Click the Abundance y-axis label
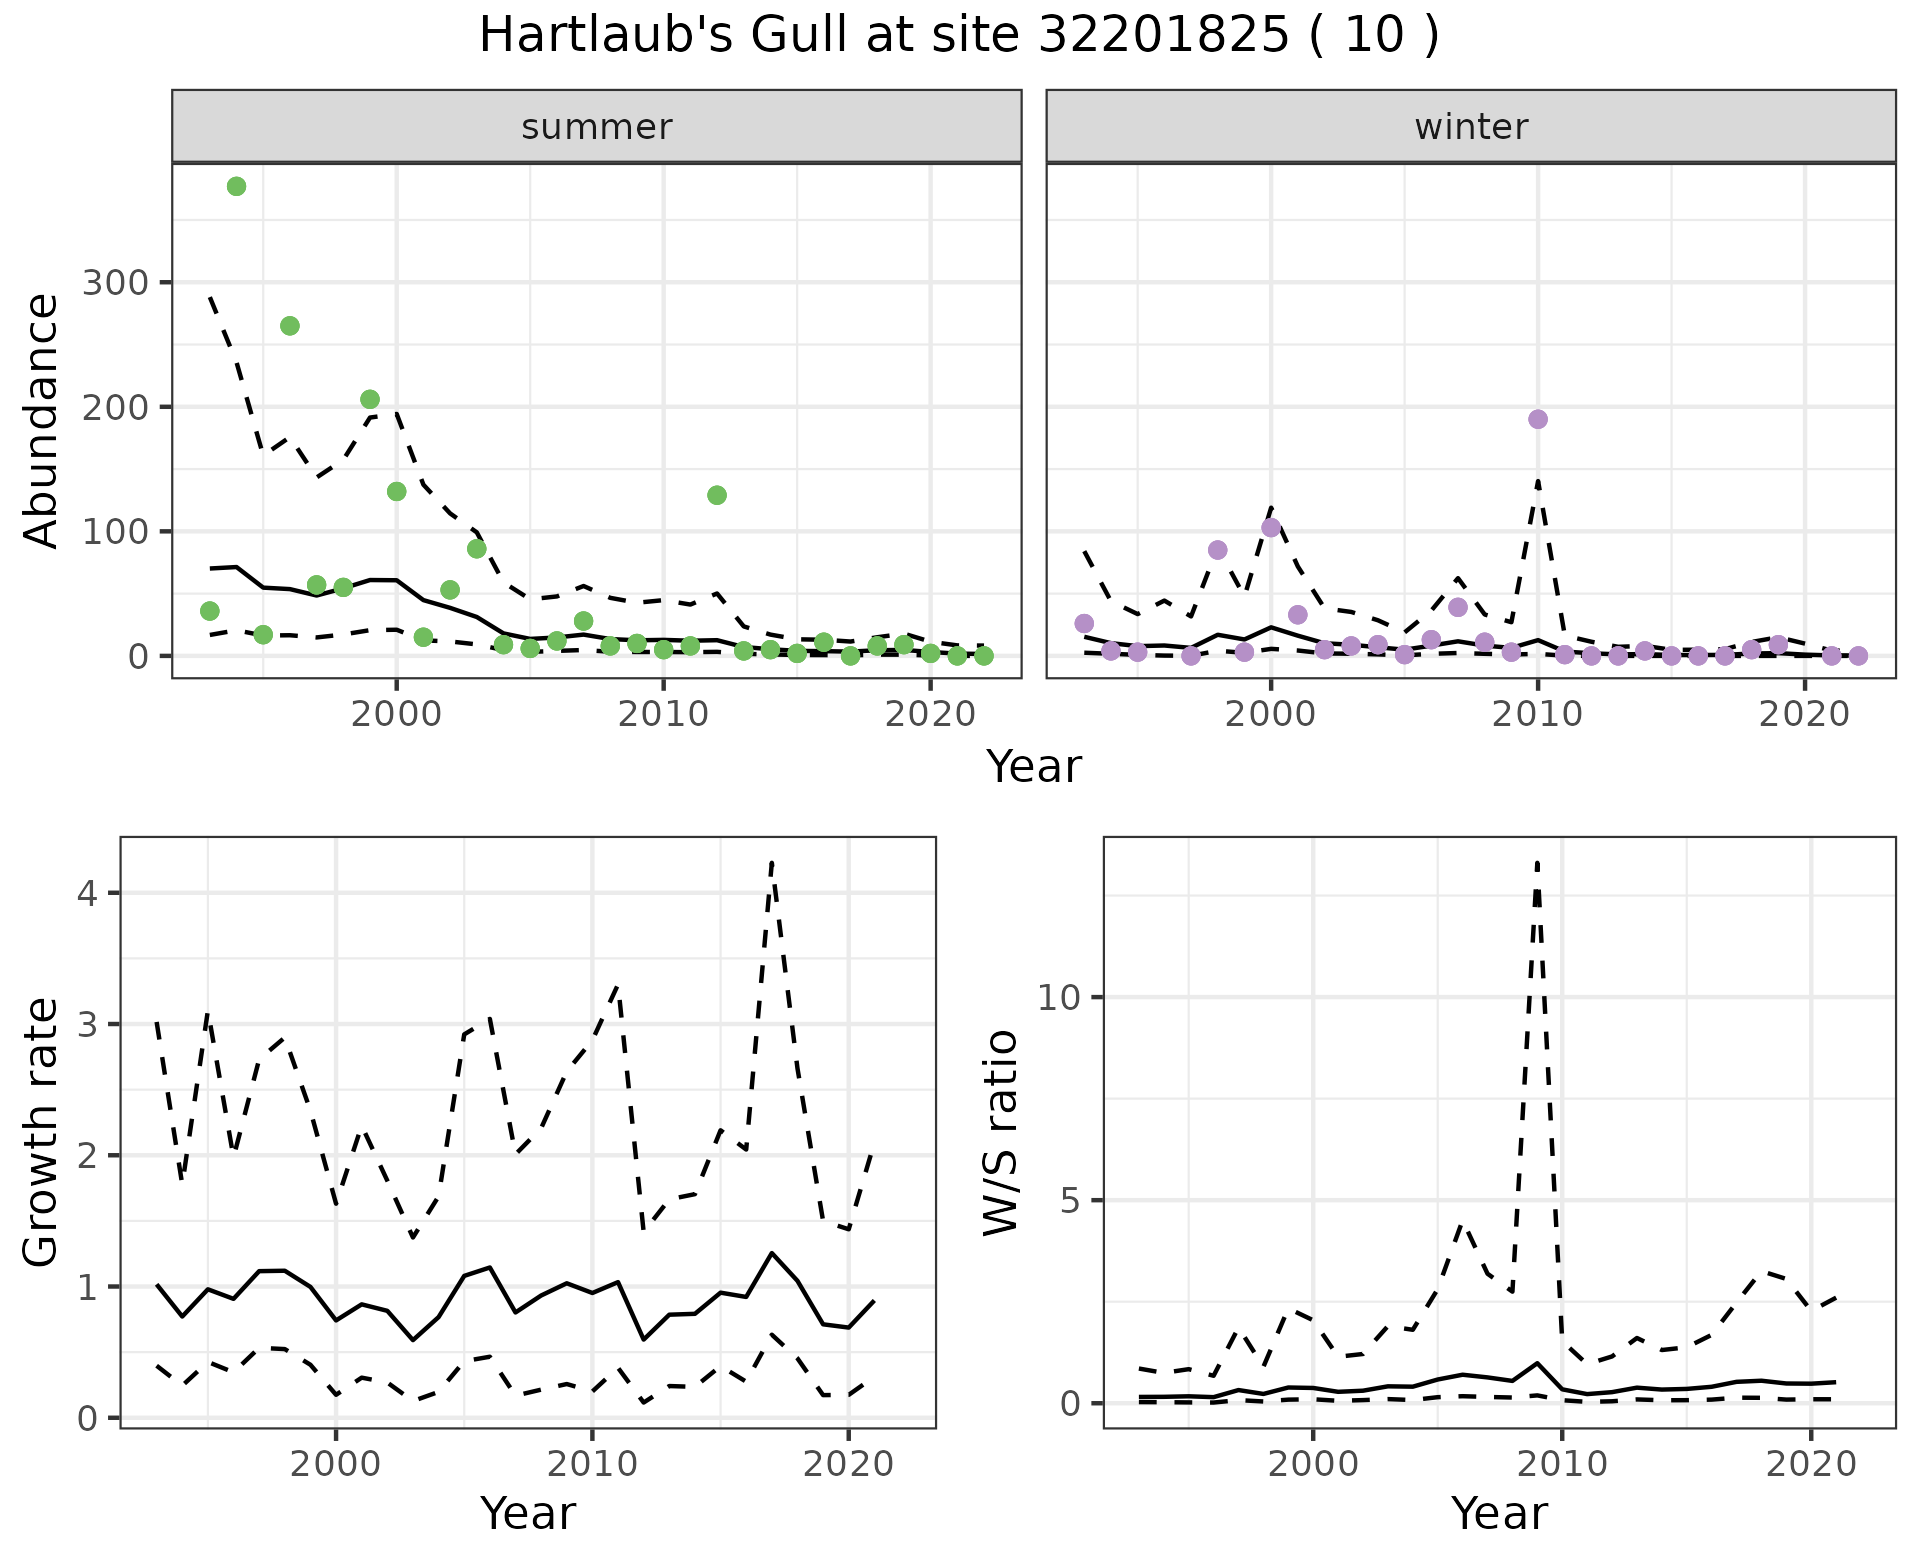 (x=42, y=421)
